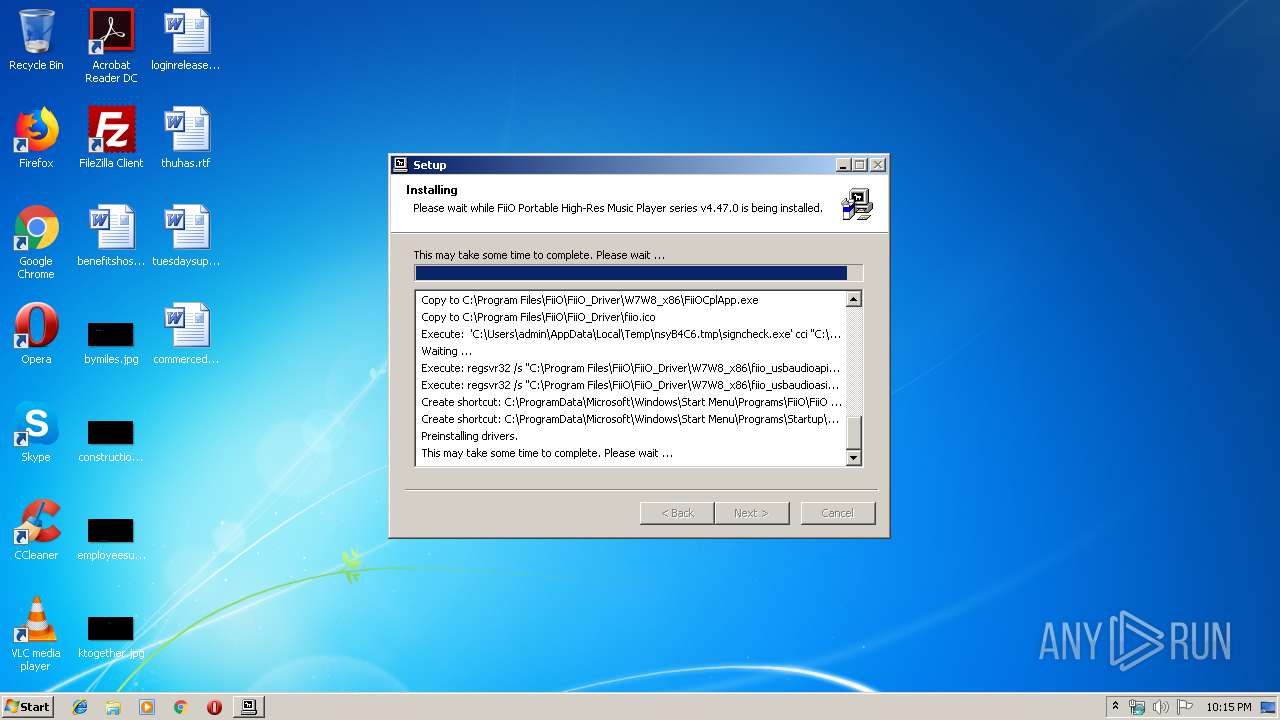Click the disabled Back button
The width and height of the screenshot is (1280, 720).
click(x=677, y=513)
